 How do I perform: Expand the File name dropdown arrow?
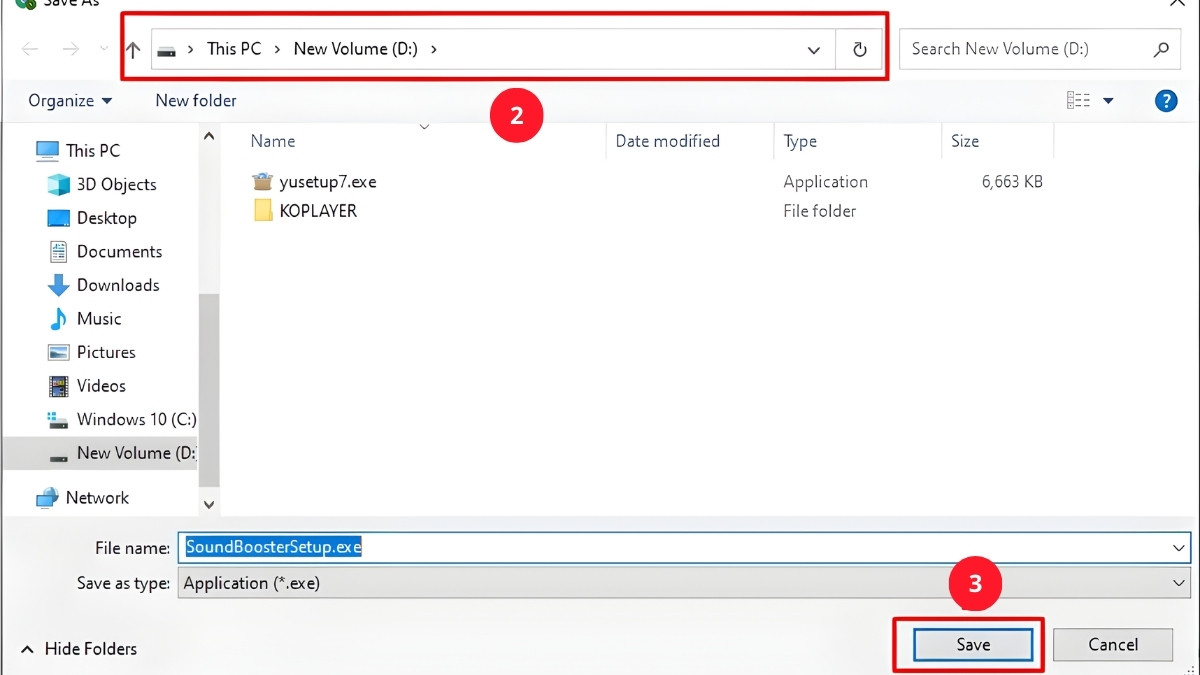(1177, 548)
